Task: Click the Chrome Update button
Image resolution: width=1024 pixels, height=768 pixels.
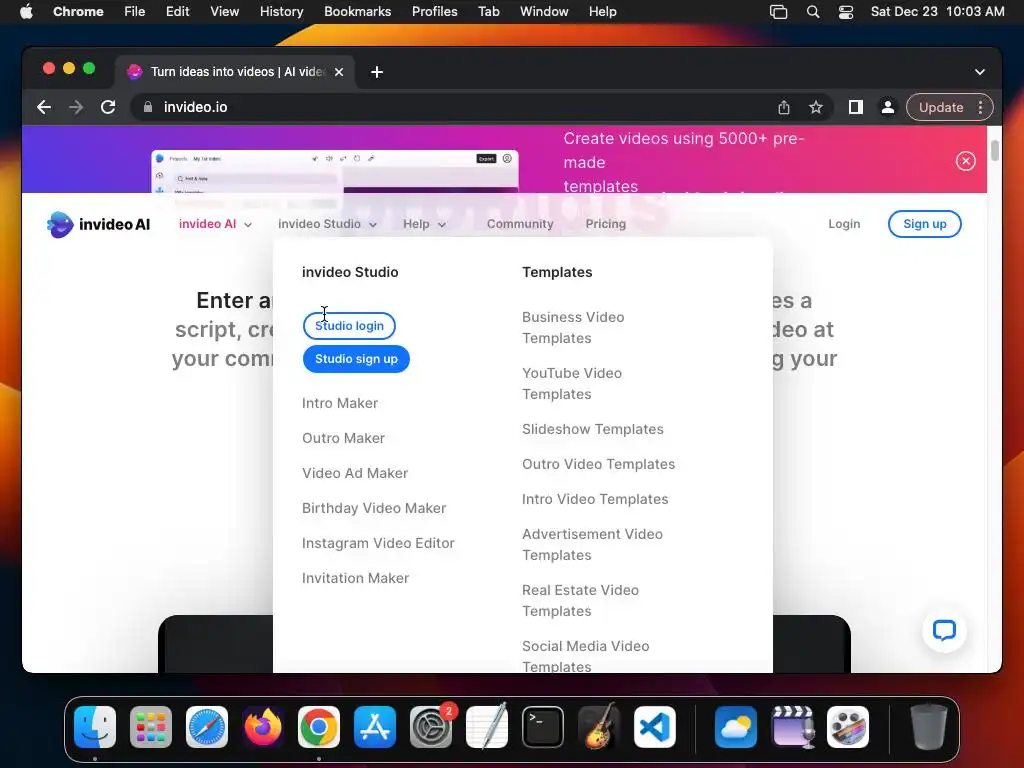Action: tap(941, 107)
